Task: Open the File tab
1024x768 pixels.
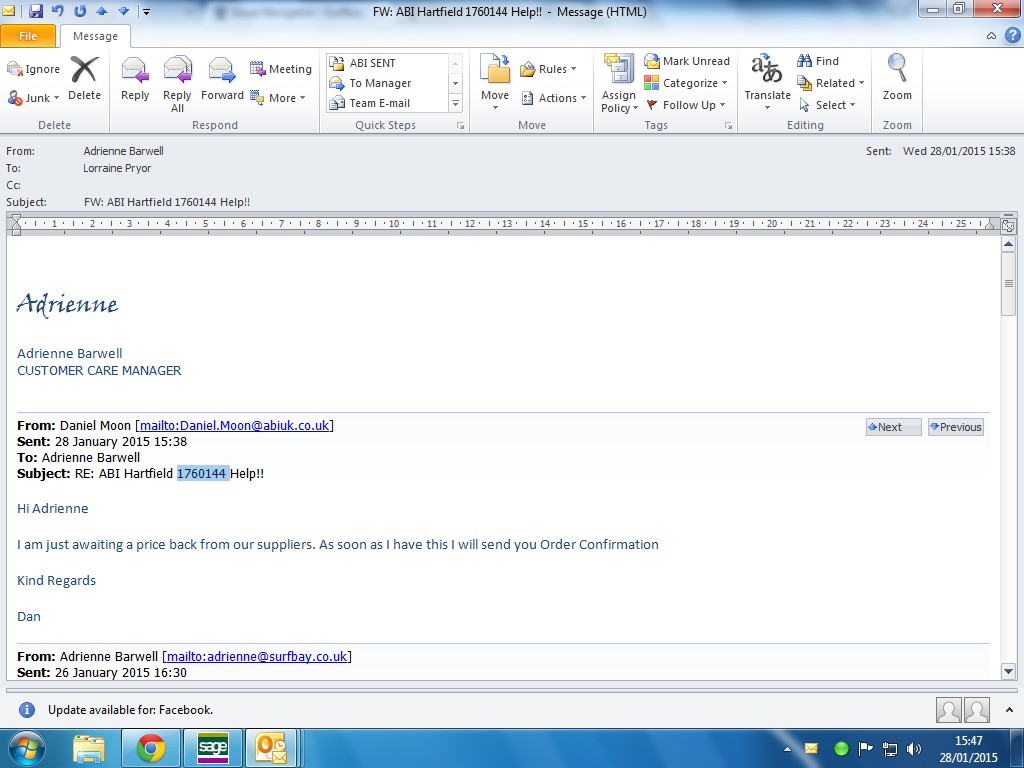Action: [28, 36]
